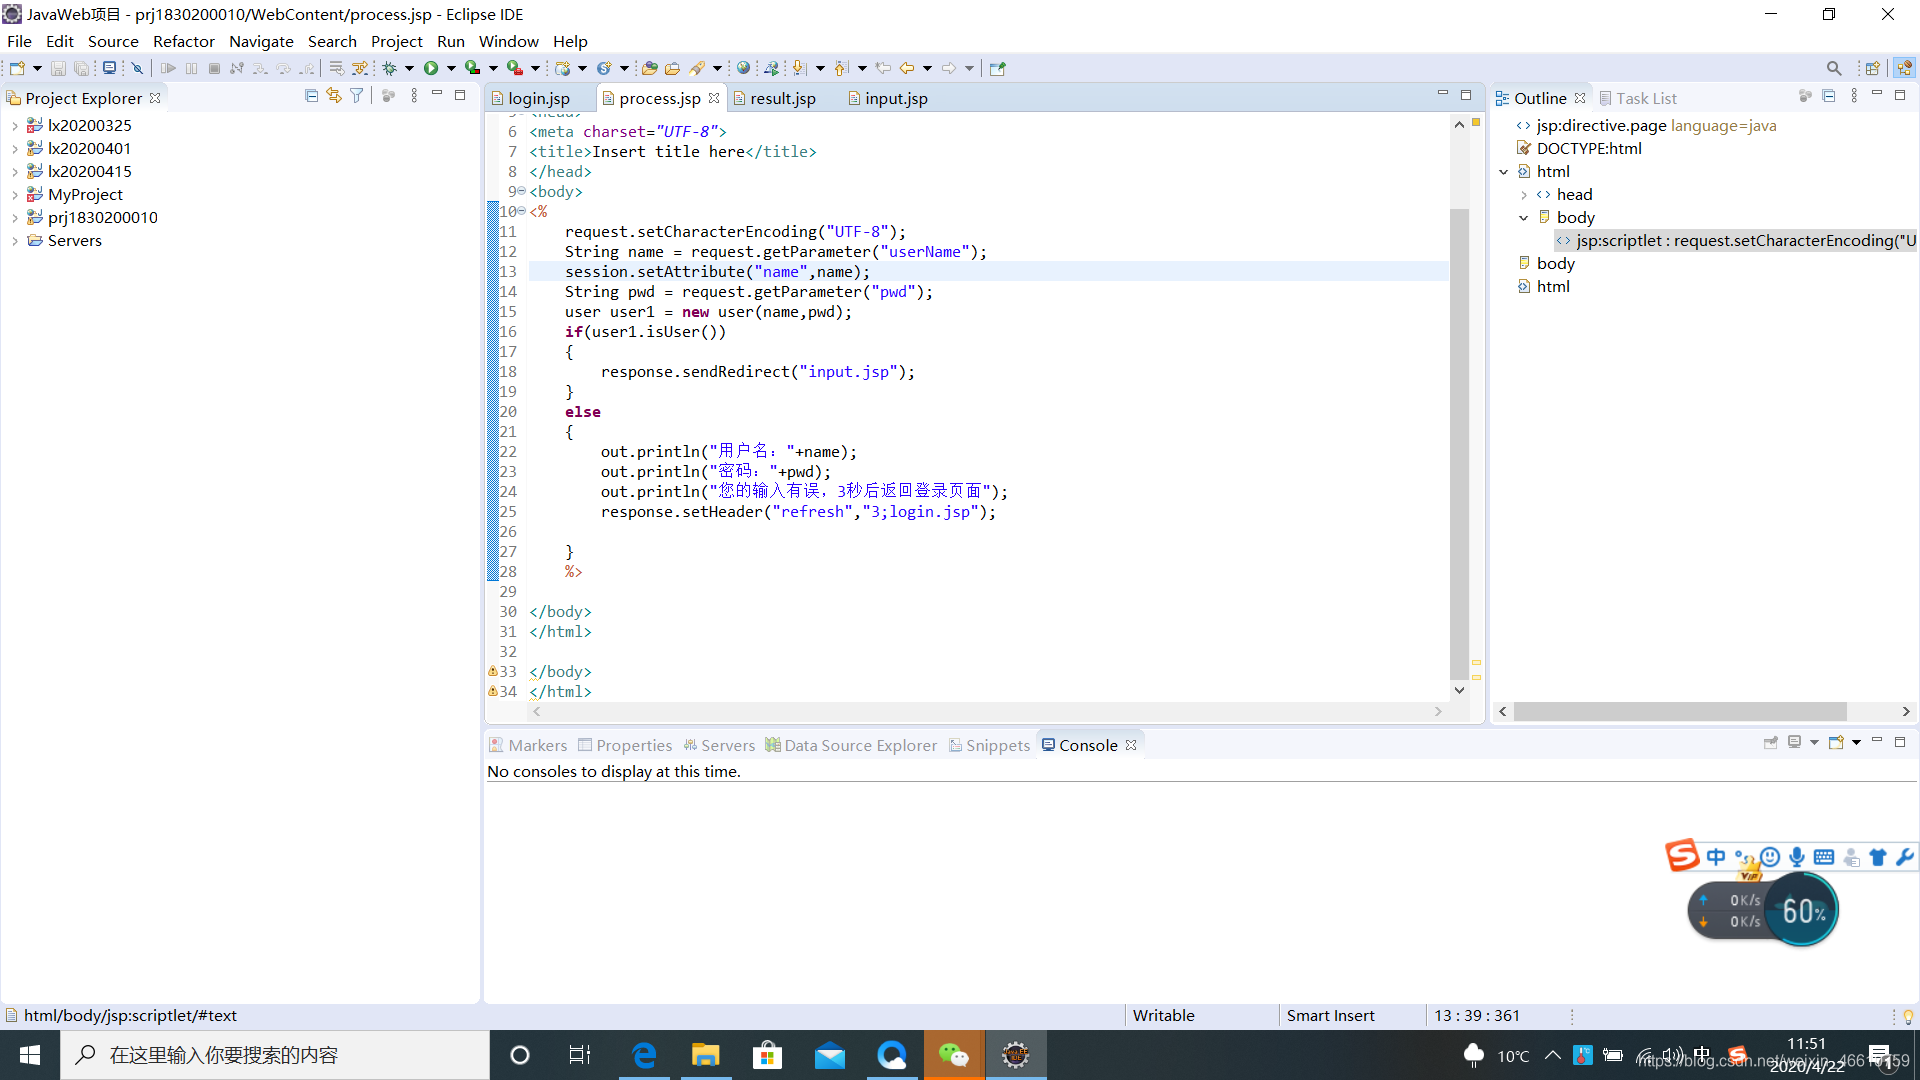Go to Previous Annotation icon
Image resolution: width=1920 pixels, height=1080 pixels.
click(x=841, y=68)
